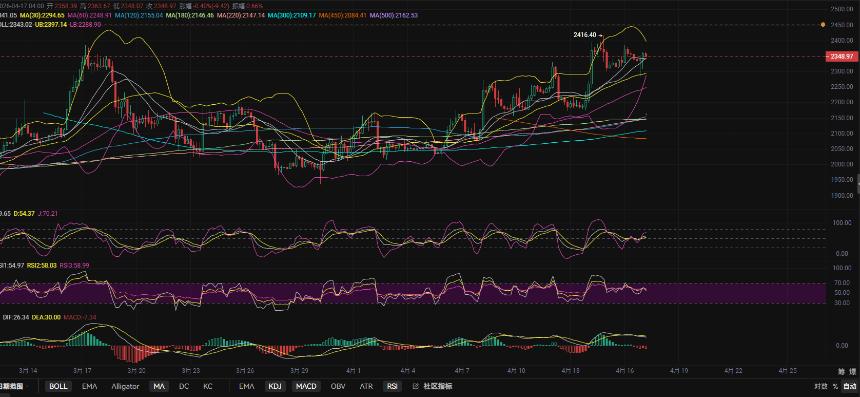Select the MA(300):2109.17 legend entry
860x397 pixels.
point(292,16)
